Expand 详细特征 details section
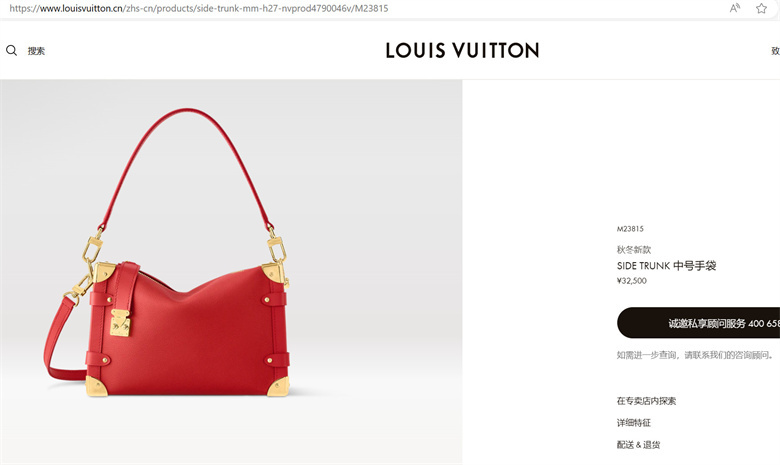 point(634,423)
